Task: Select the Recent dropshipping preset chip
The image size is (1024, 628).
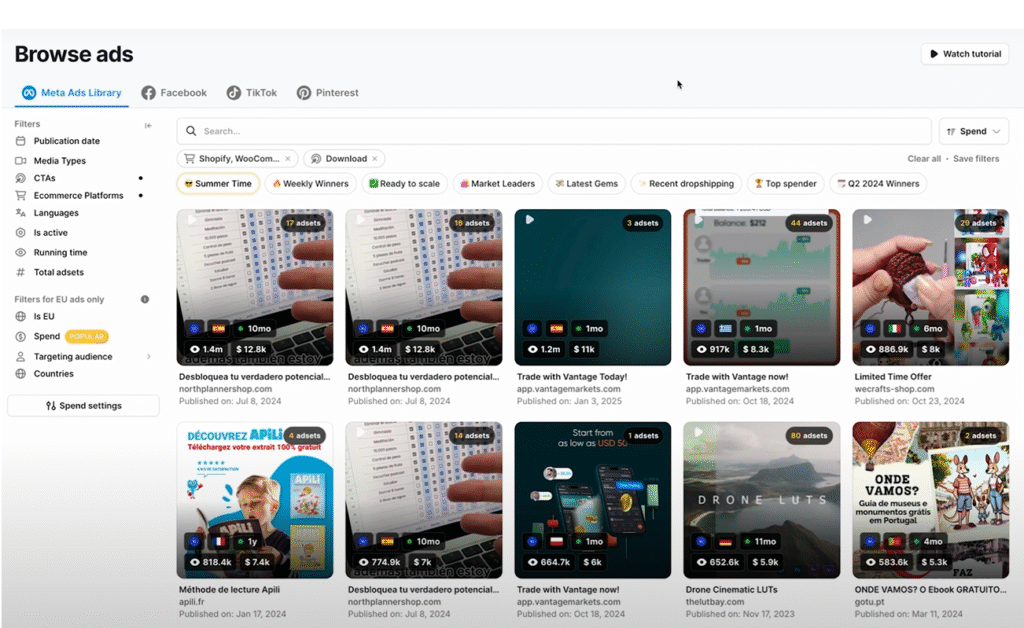Action: coord(686,184)
